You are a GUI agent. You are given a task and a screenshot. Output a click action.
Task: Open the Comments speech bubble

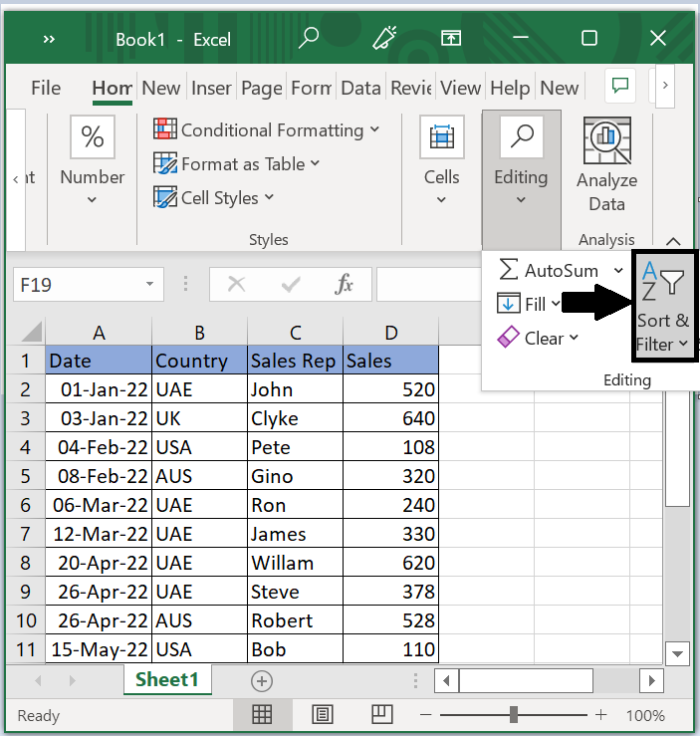coord(620,86)
